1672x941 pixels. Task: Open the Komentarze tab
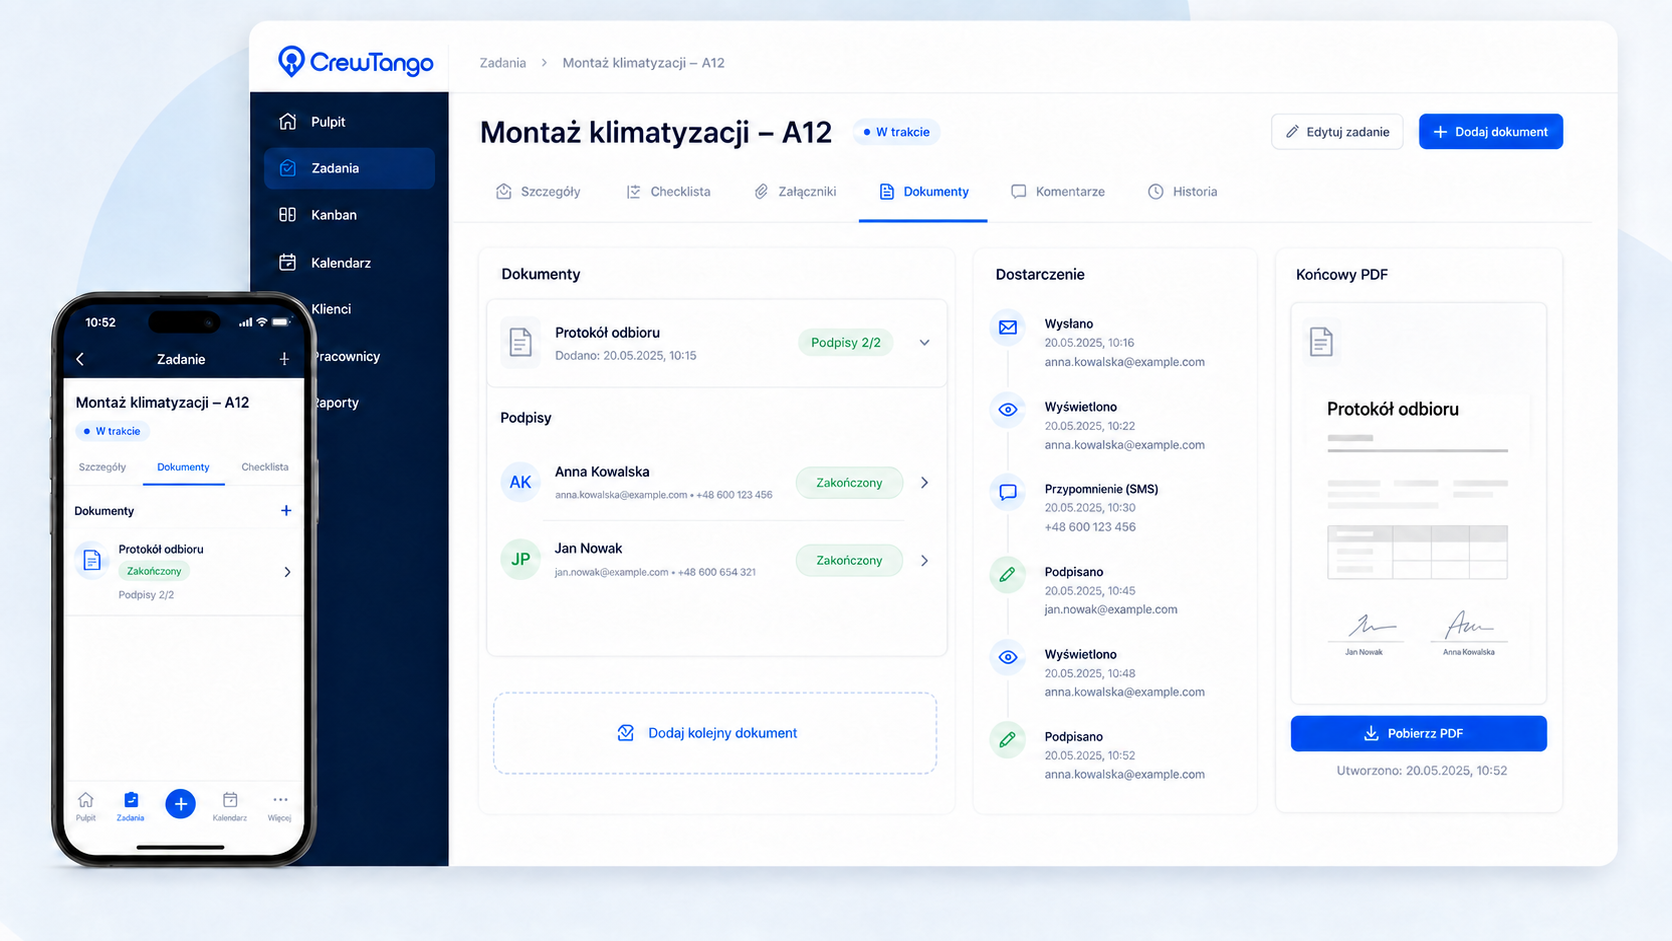pyautogui.click(x=1058, y=192)
